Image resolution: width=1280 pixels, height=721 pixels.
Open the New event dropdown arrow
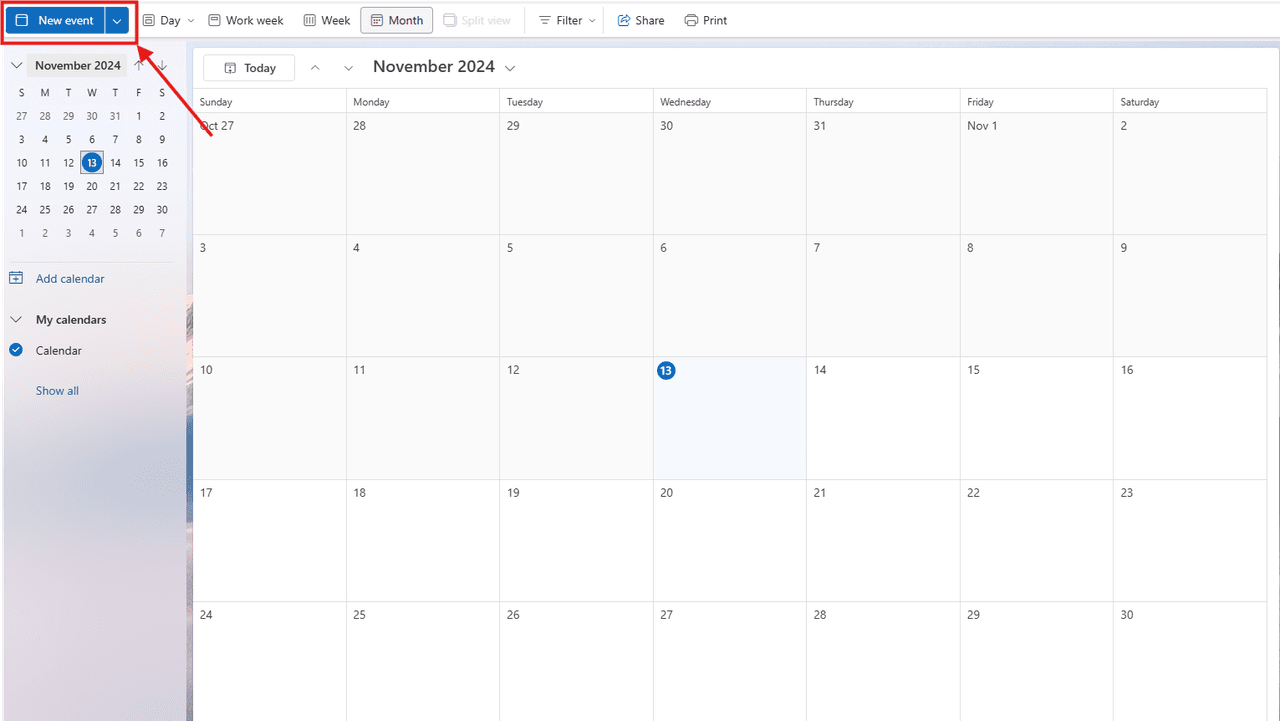pyautogui.click(x=117, y=19)
